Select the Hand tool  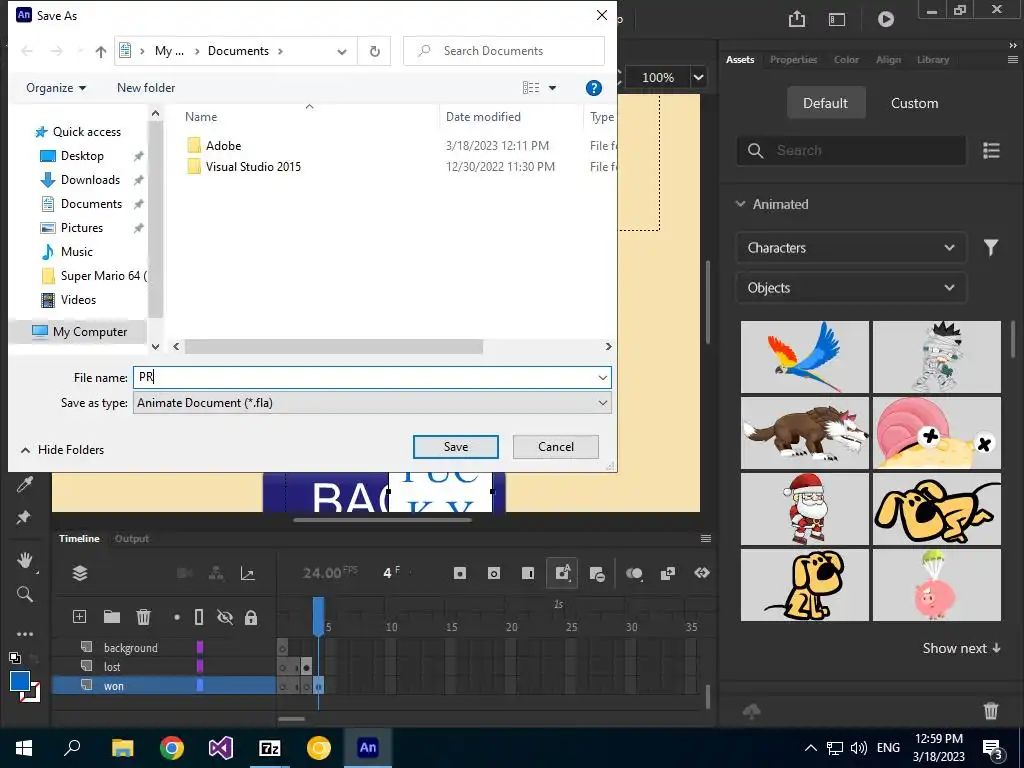(x=25, y=560)
